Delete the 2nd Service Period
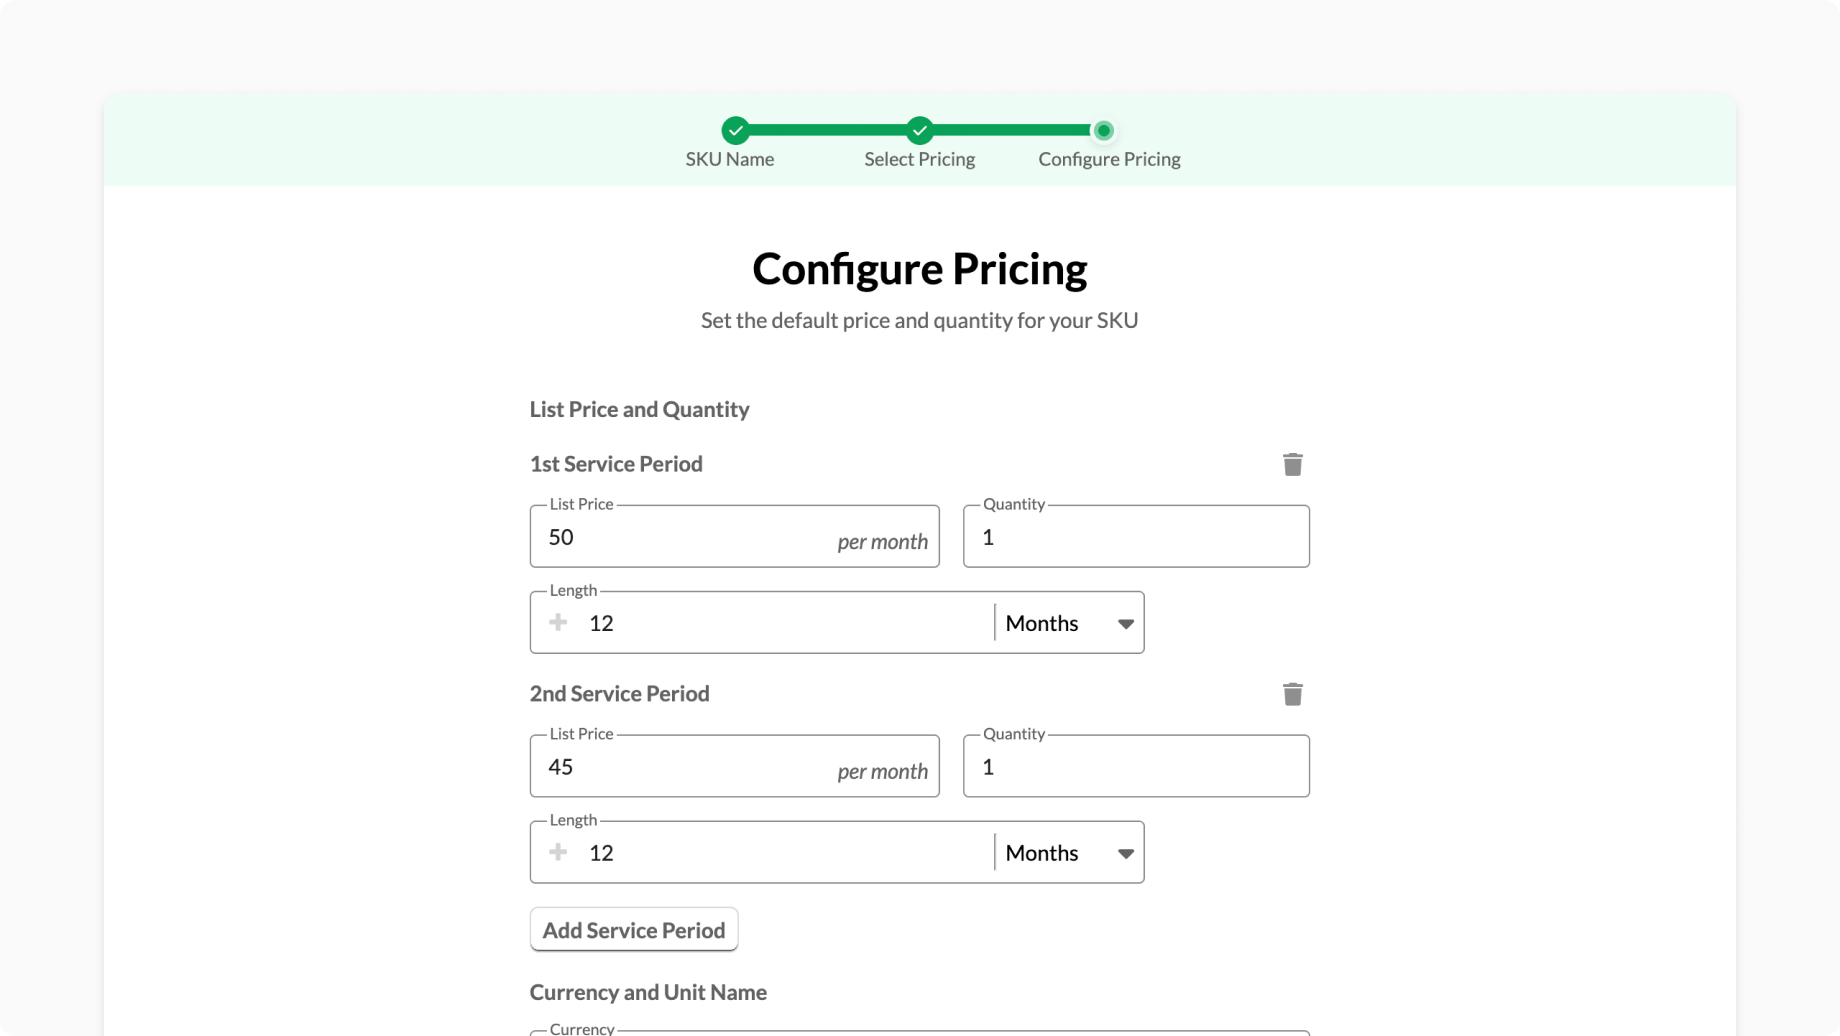1840x1036 pixels. click(1292, 695)
